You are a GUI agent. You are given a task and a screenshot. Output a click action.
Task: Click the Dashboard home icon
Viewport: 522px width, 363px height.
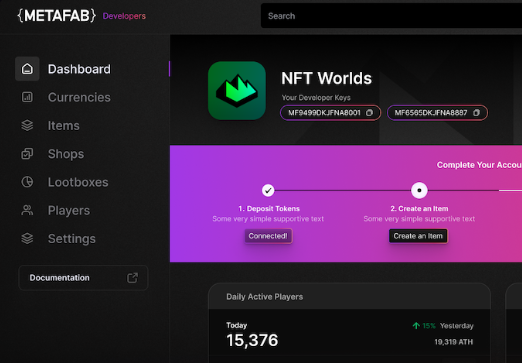[x=27, y=69]
